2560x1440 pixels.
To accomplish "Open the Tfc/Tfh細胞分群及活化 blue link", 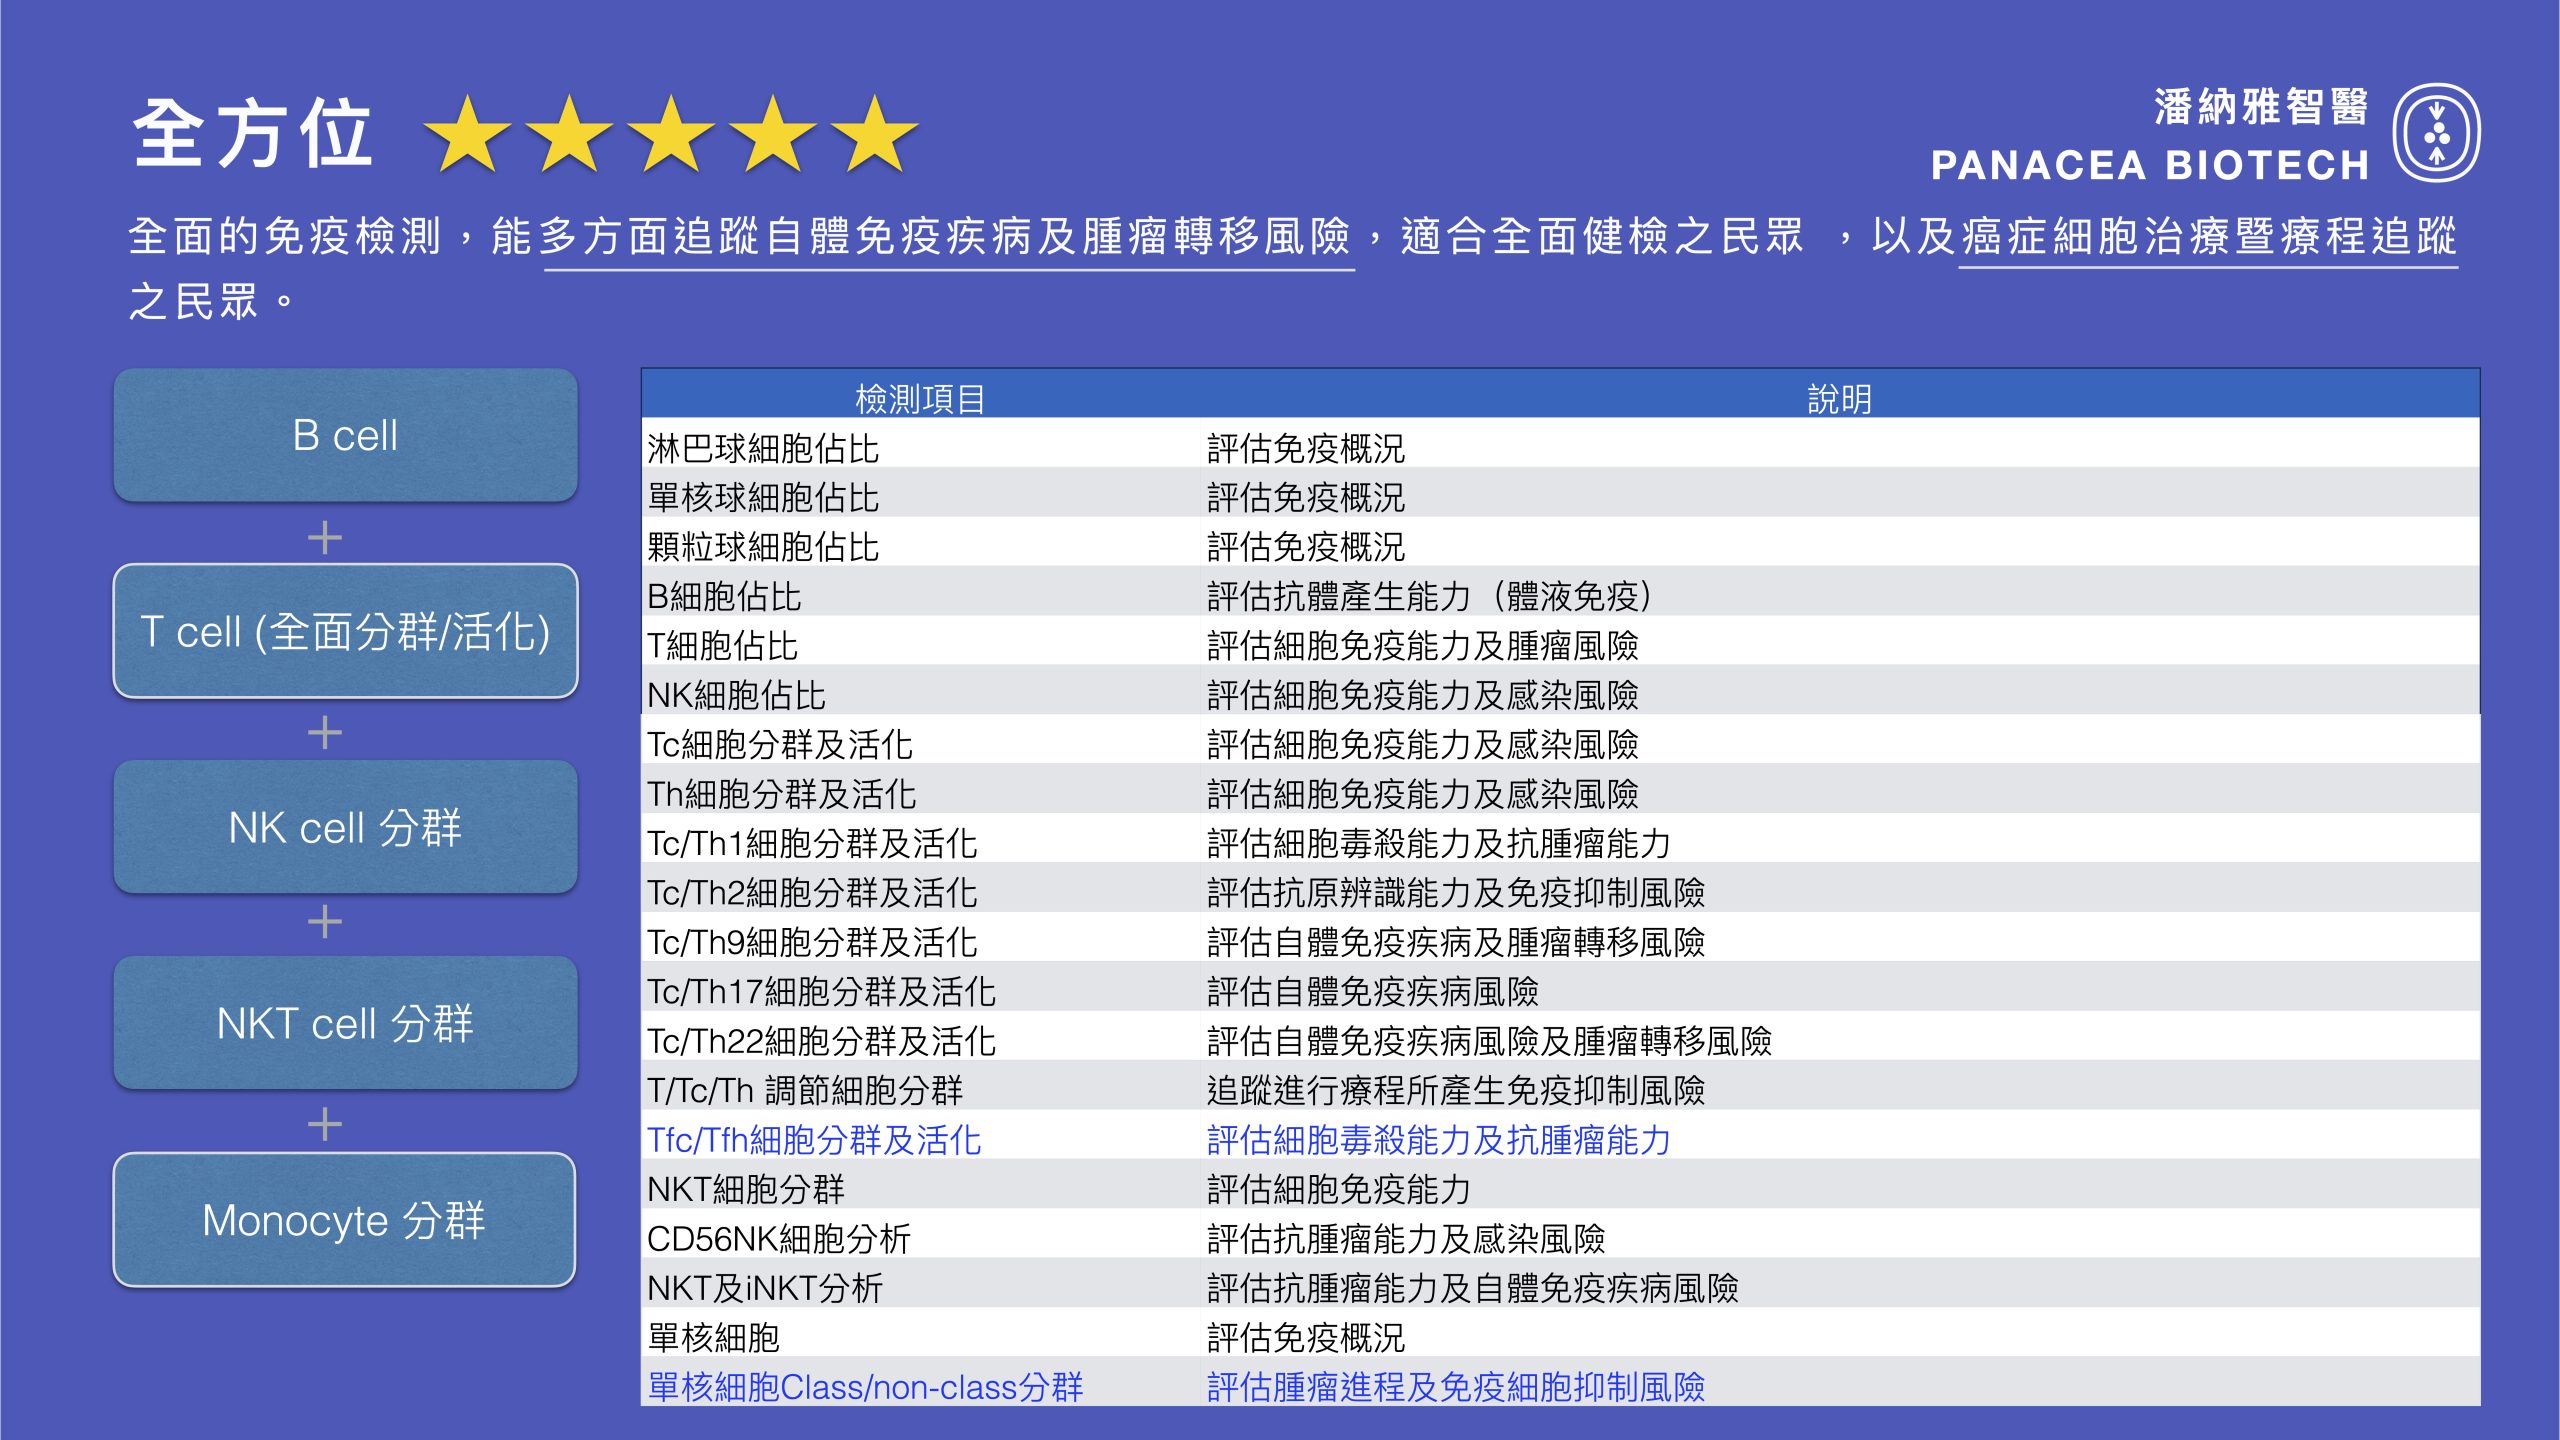I will pos(814,1140).
